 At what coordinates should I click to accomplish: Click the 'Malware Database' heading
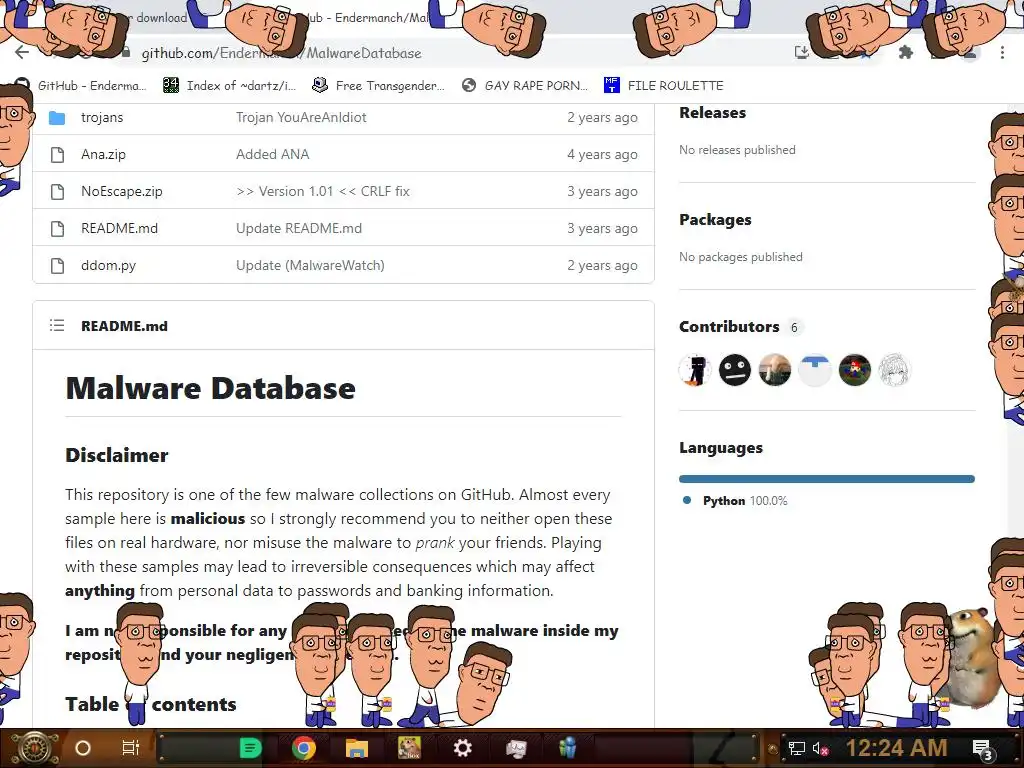click(x=210, y=388)
